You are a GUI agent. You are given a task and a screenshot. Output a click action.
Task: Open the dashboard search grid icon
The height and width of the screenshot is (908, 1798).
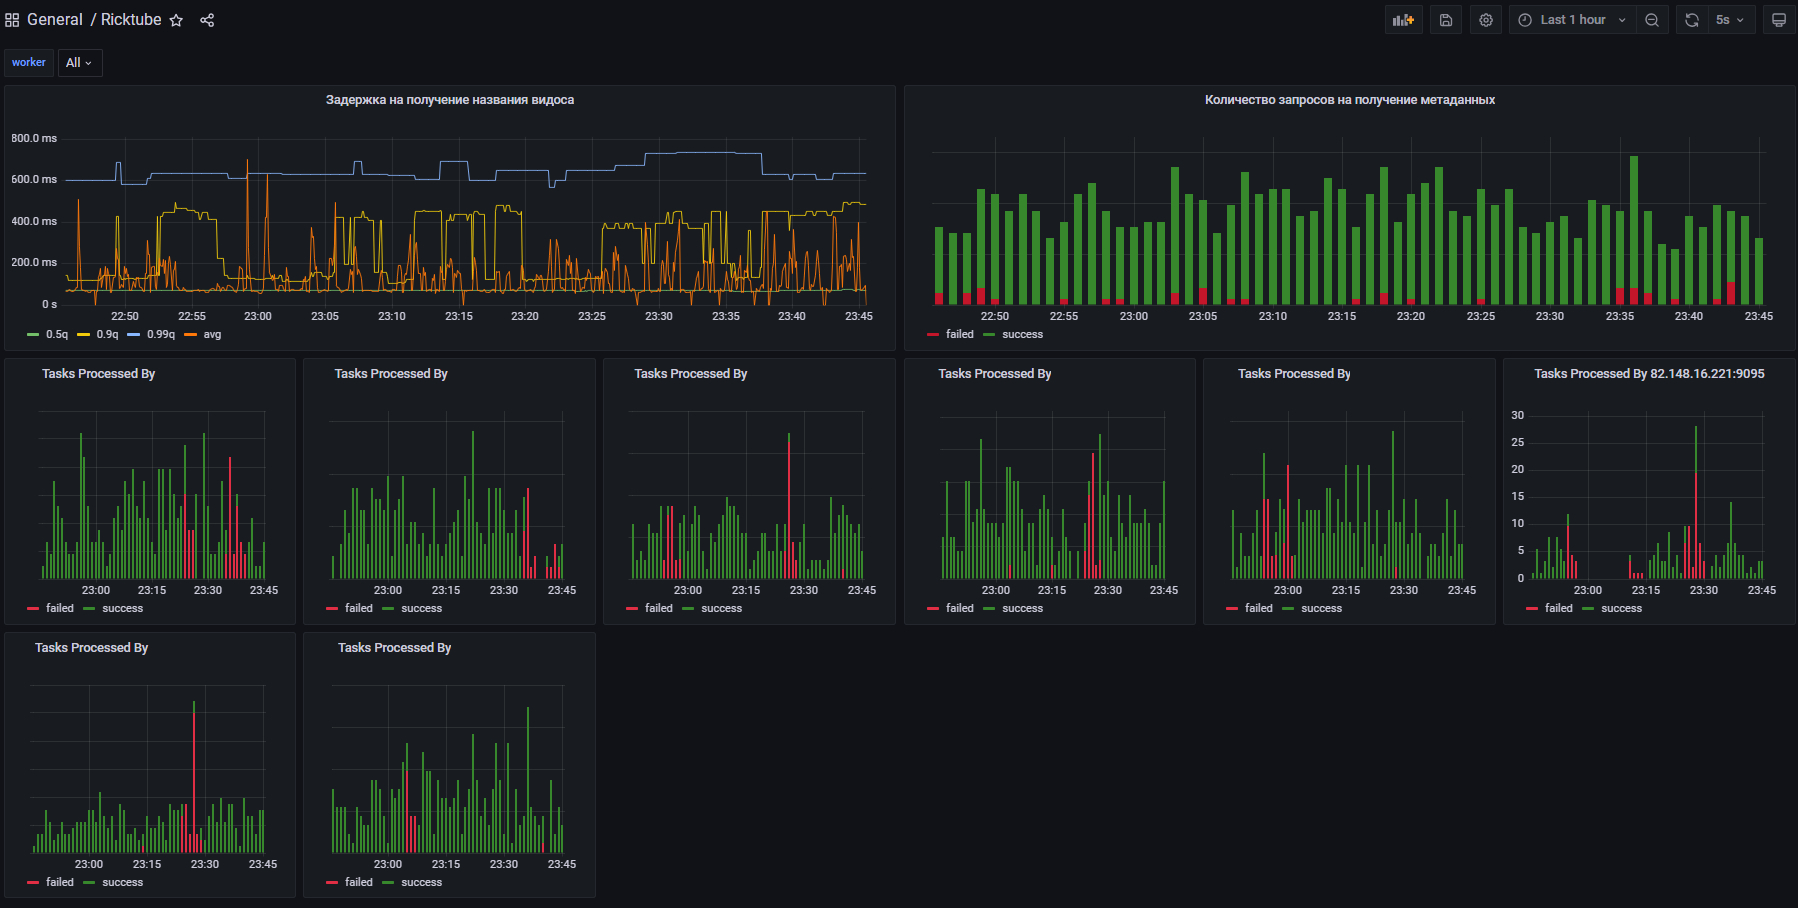pos(12,20)
